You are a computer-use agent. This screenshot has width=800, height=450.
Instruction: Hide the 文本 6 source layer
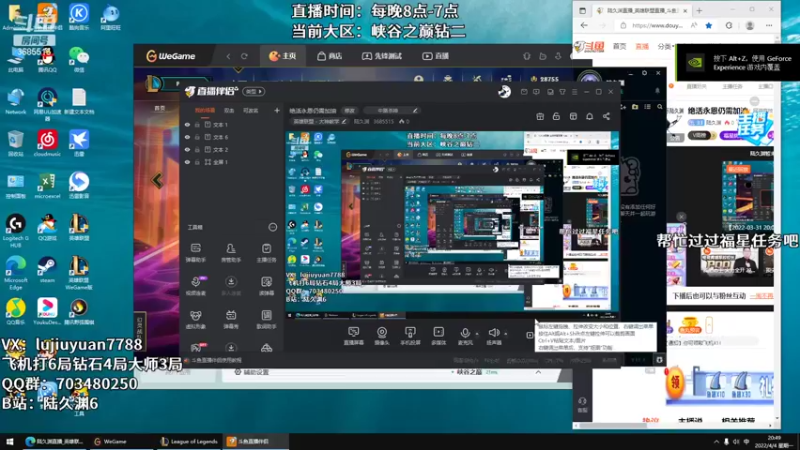187,137
